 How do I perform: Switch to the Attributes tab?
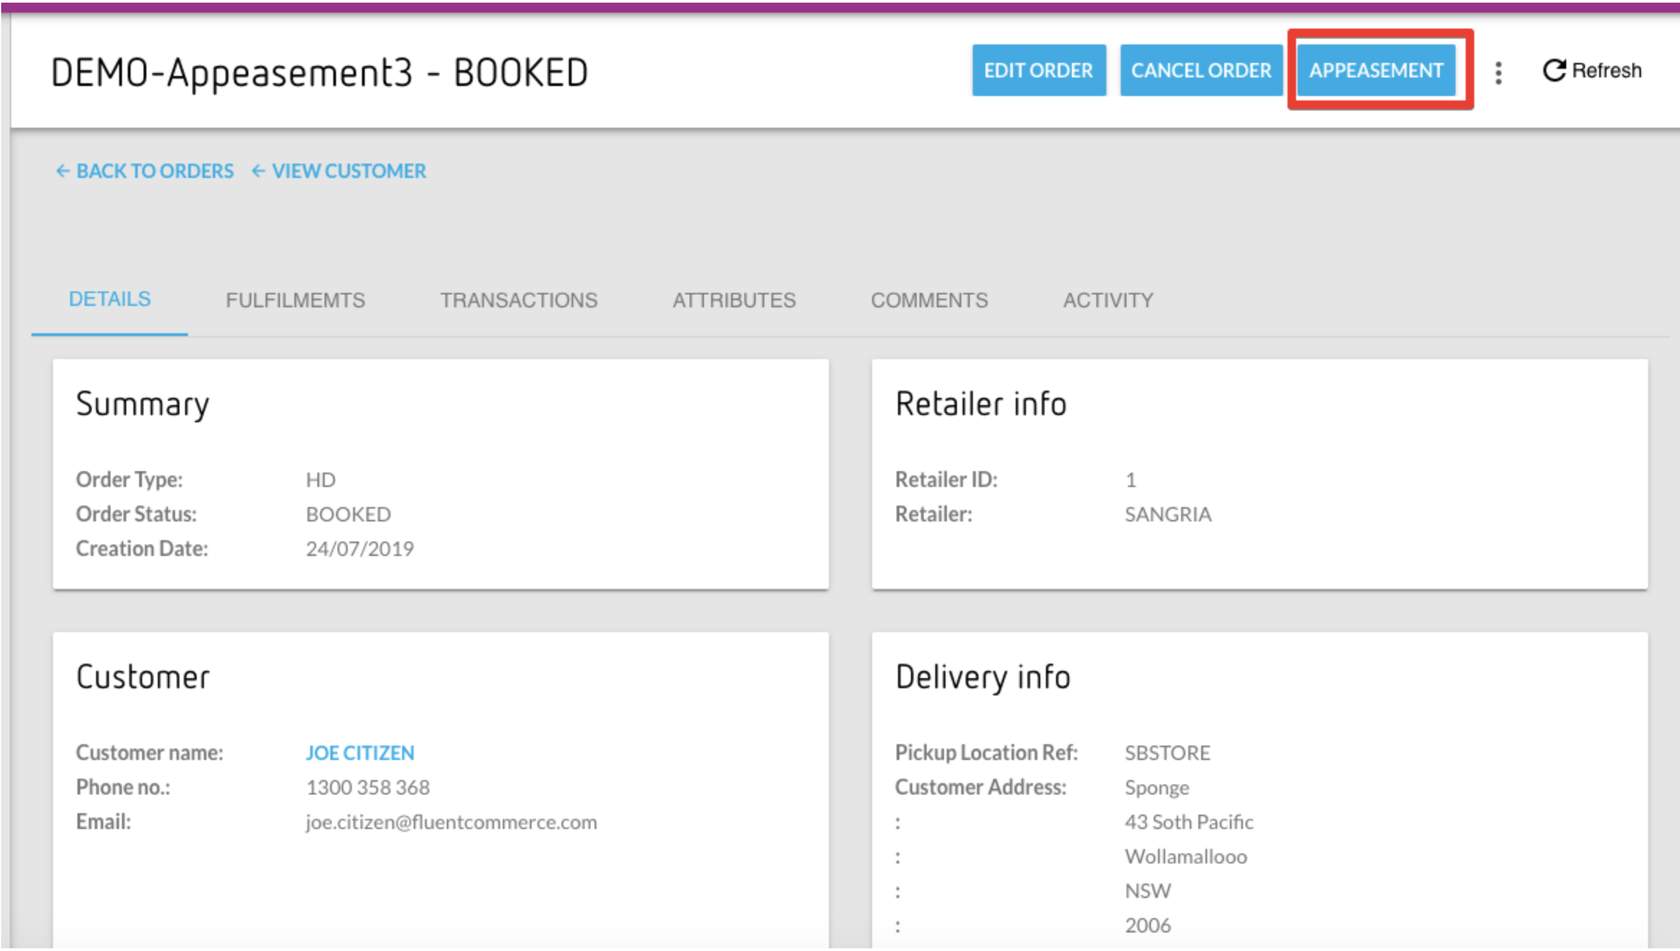(x=734, y=300)
